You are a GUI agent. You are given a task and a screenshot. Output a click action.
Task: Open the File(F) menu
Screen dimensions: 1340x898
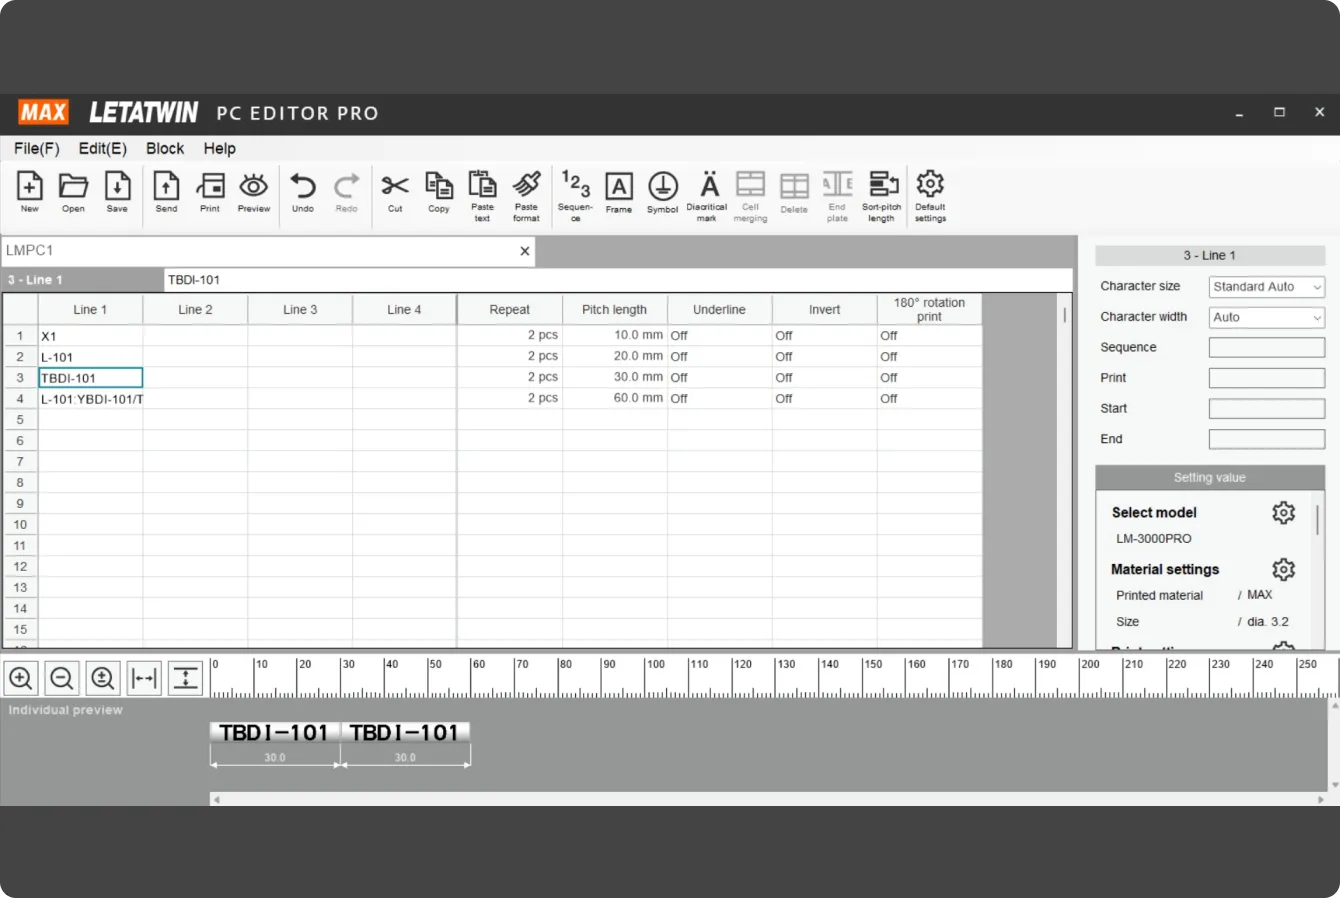point(37,148)
